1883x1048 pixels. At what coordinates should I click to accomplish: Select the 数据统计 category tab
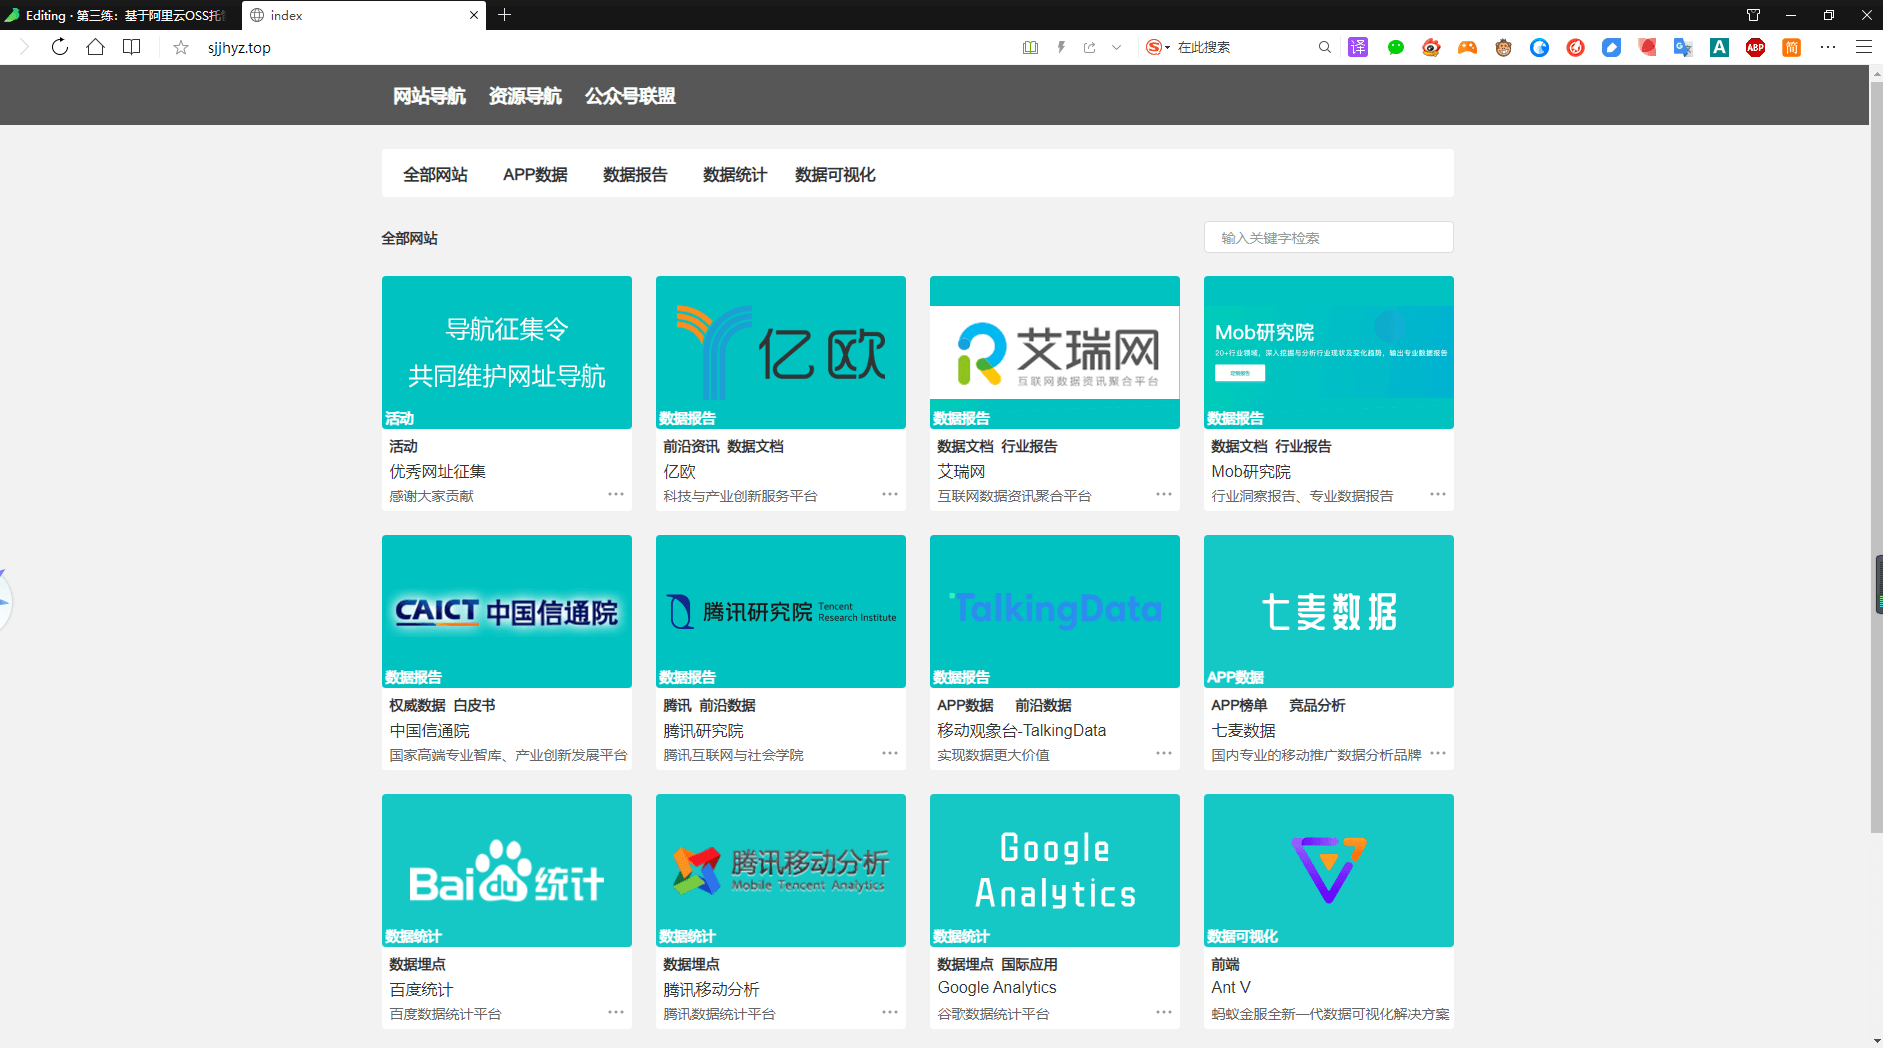pos(735,175)
